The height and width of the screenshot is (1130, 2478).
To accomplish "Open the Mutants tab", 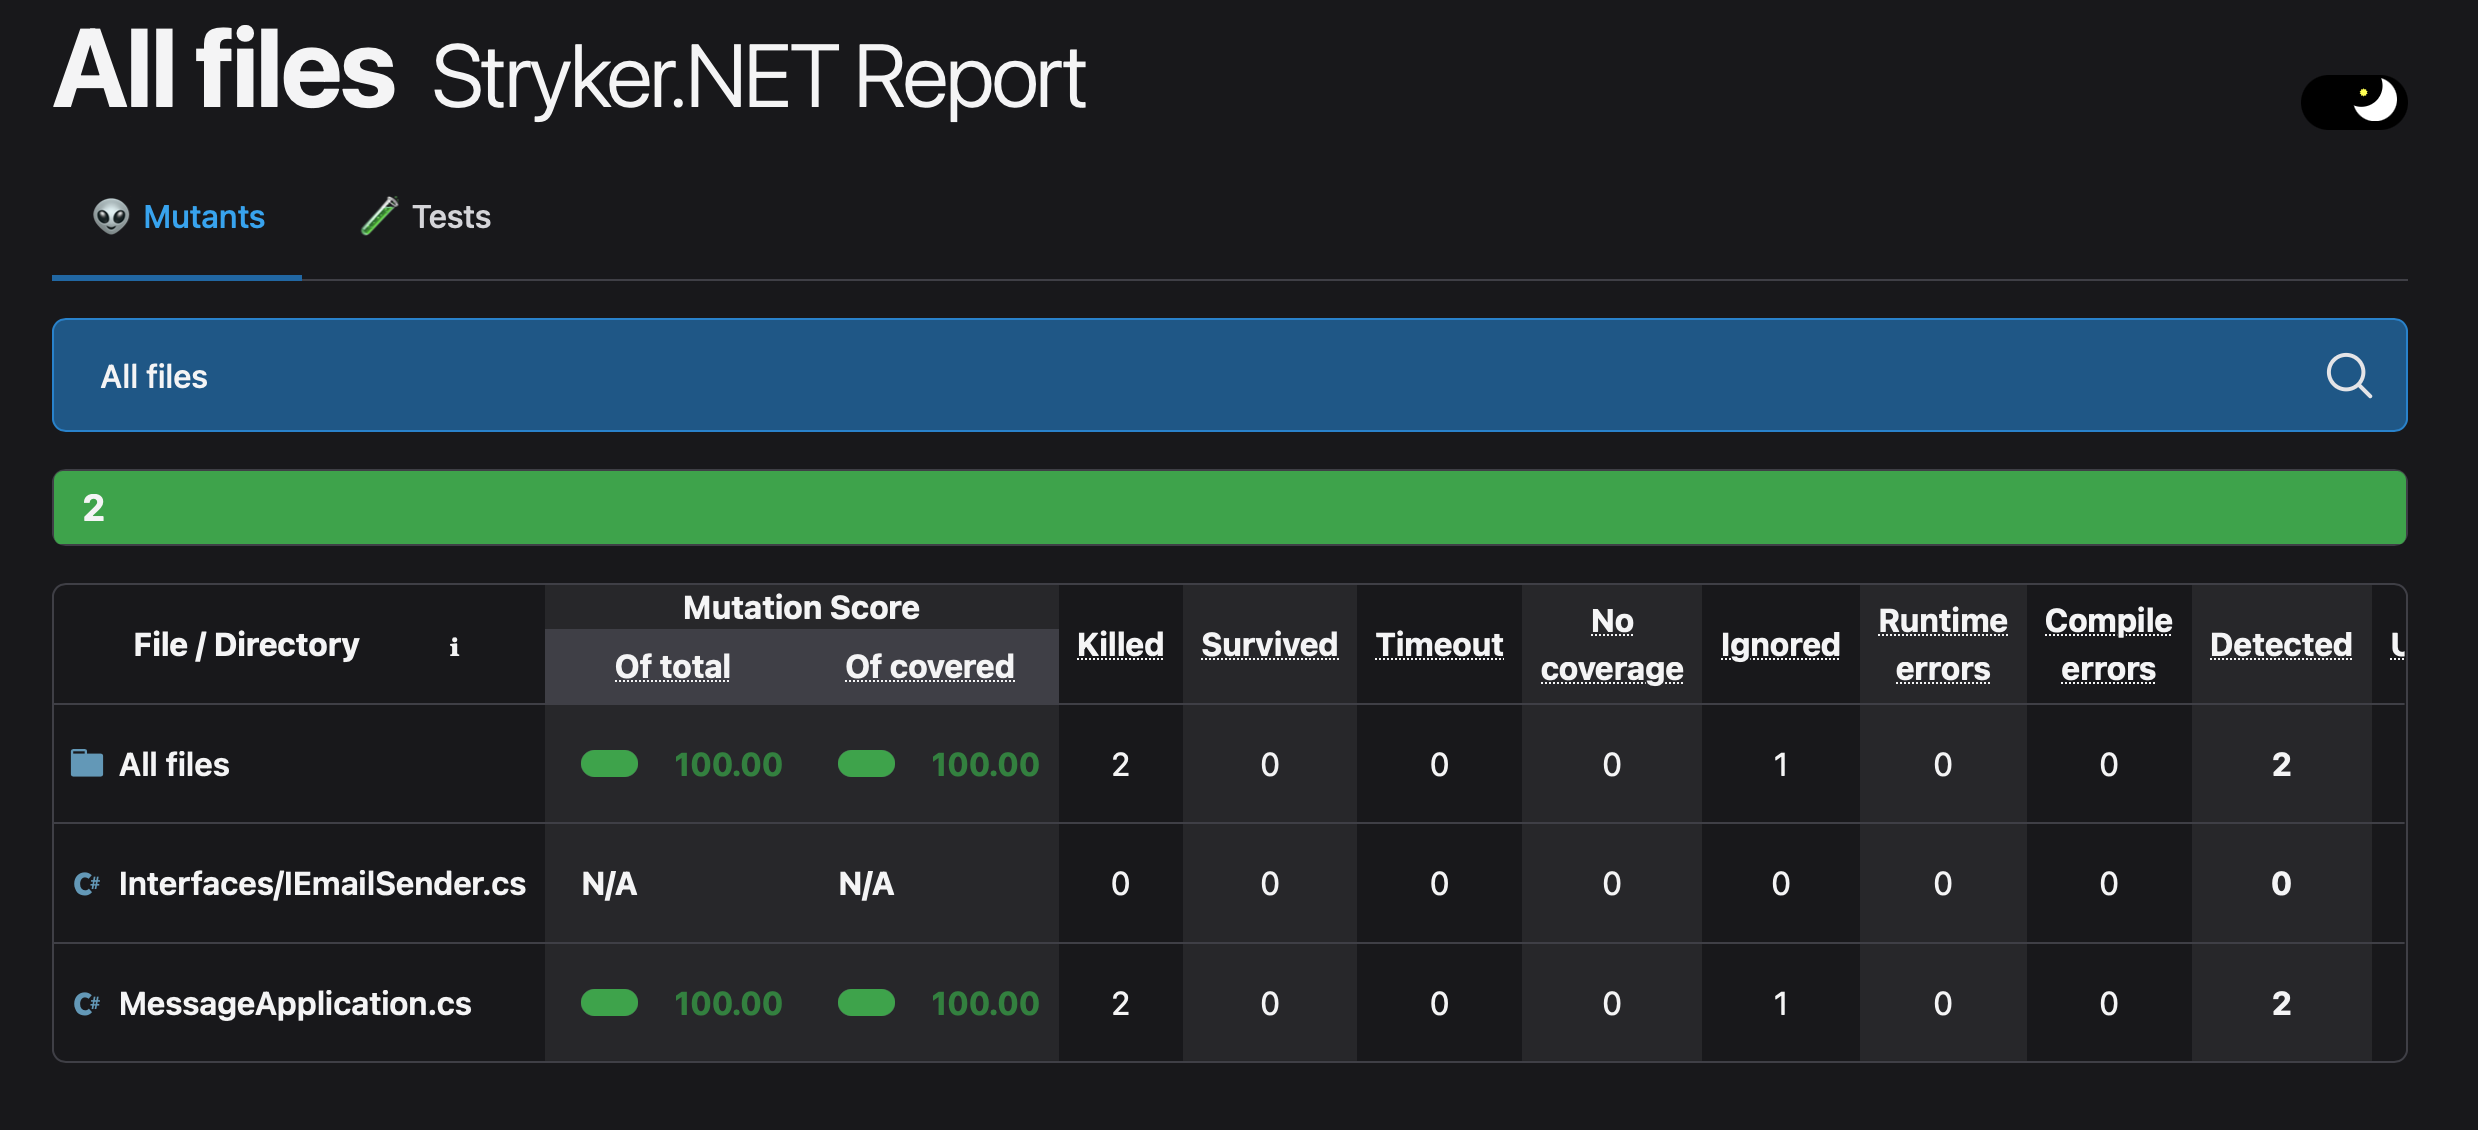I will point(177,217).
